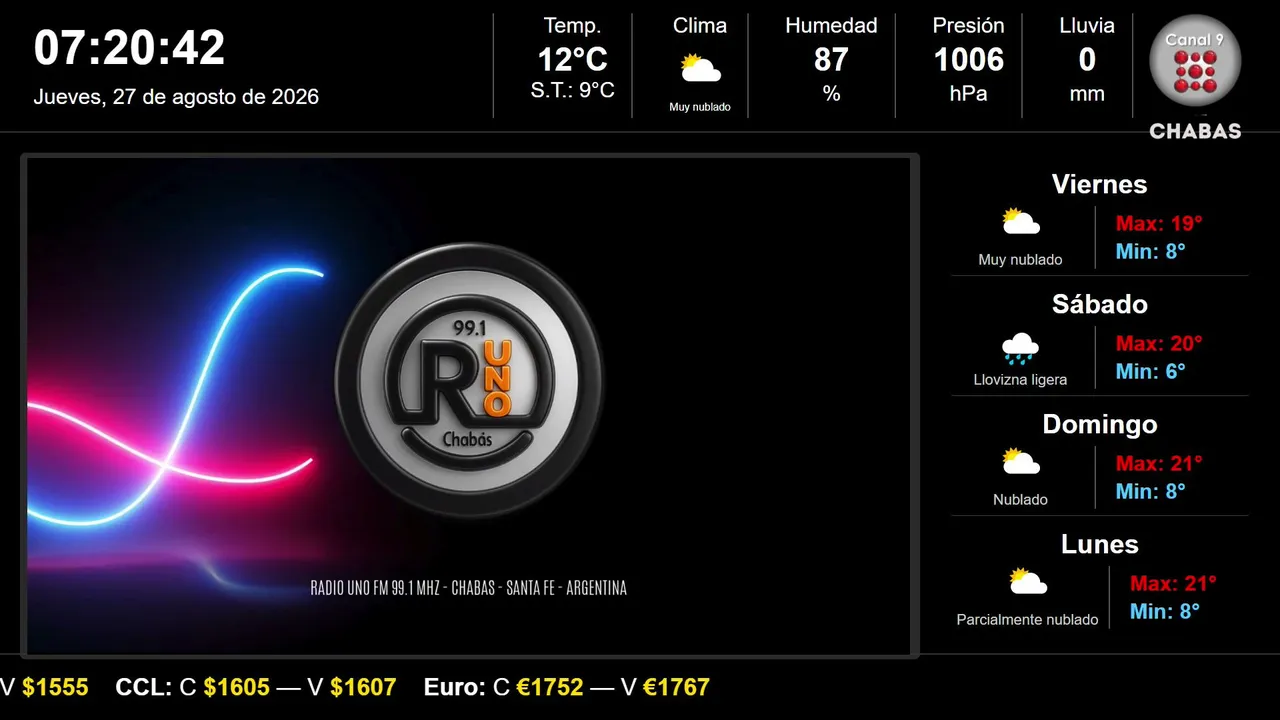The image size is (1280, 720).
Task: Click Sábado drizzle rain icon
Action: (1020, 348)
